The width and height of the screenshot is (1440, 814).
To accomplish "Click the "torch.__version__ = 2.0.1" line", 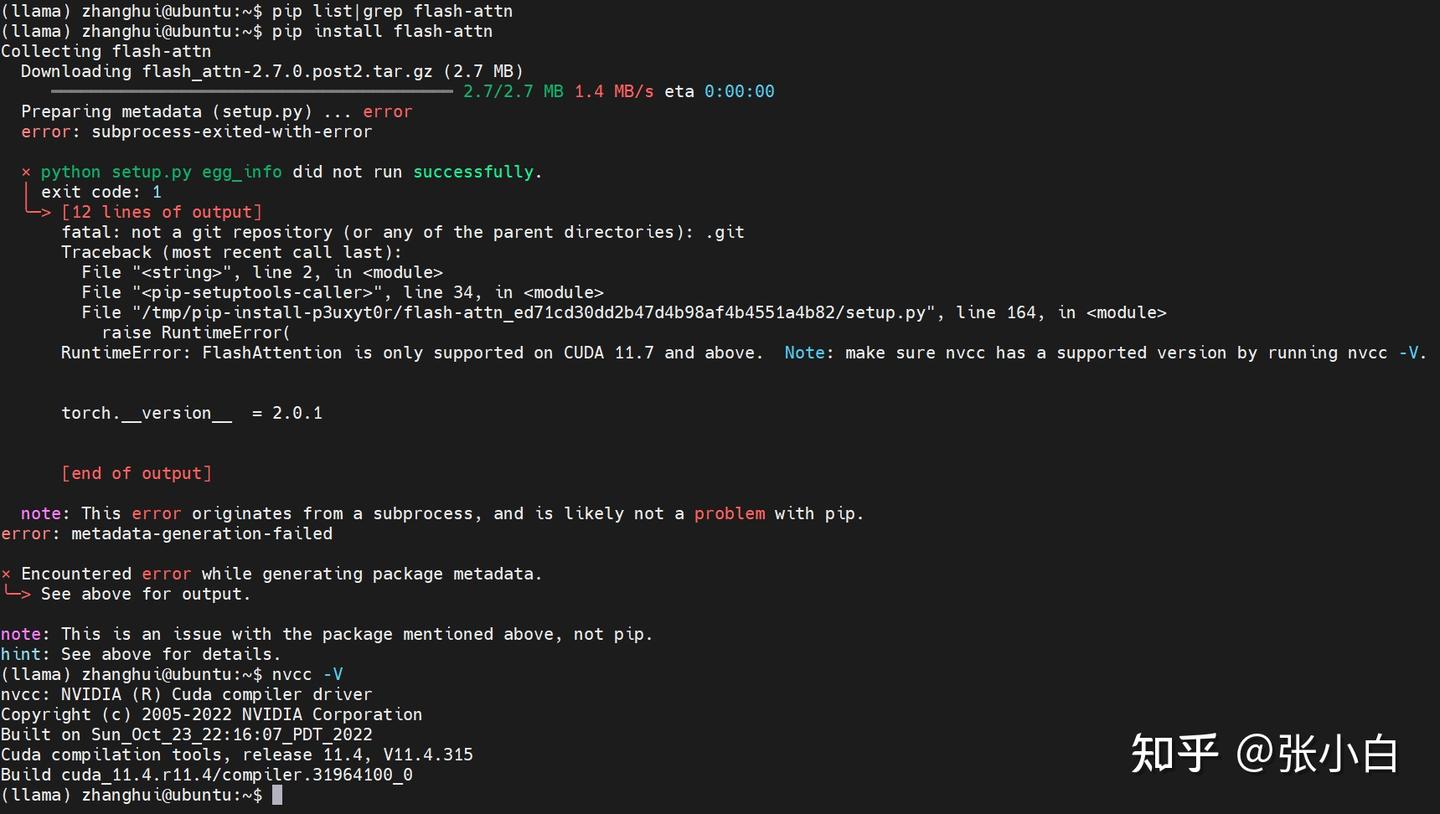I will 192,413.
